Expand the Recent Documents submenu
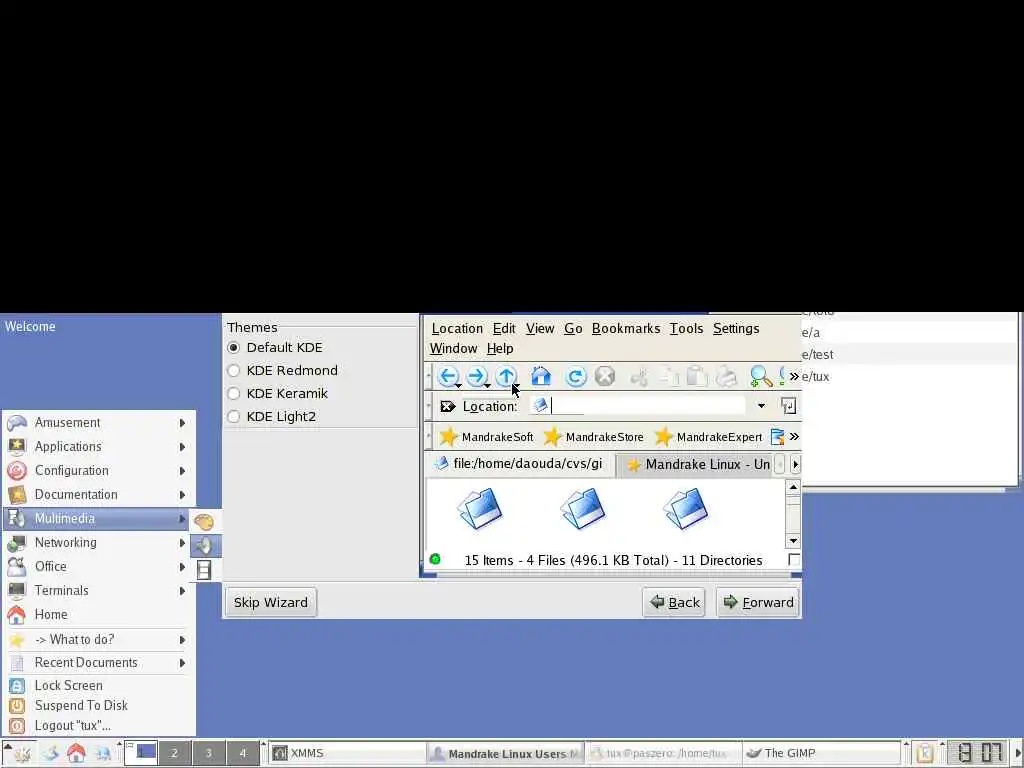Image resolution: width=1024 pixels, height=768 pixels. pyautogui.click(x=99, y=663)
